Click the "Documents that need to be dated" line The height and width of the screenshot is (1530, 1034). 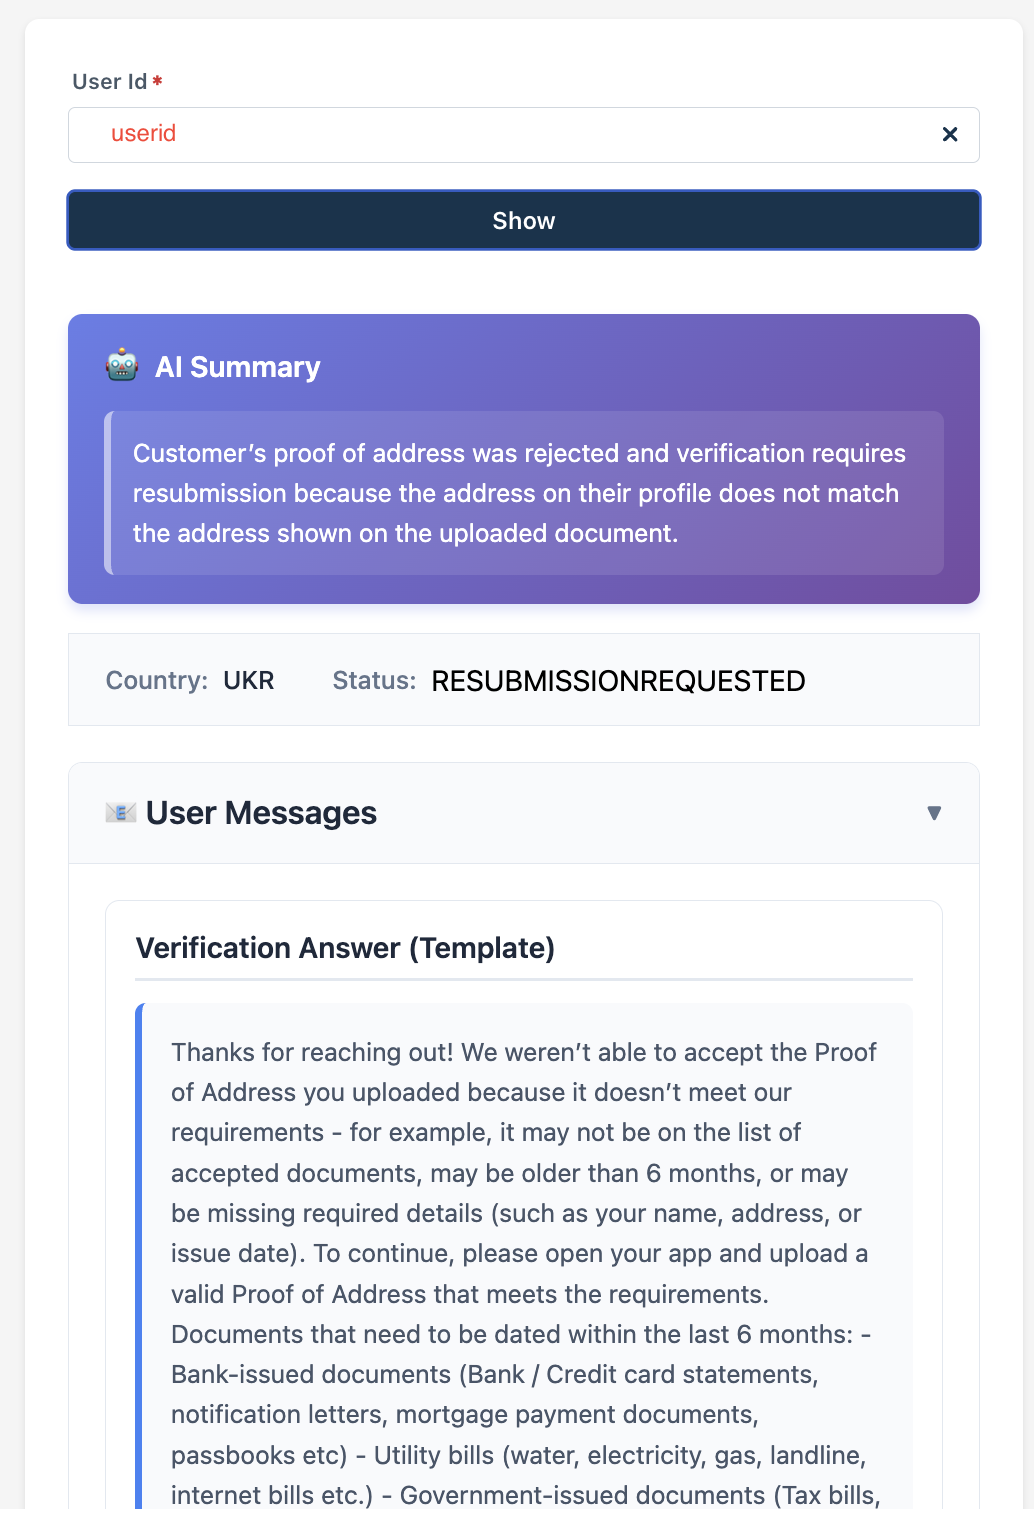520,1334
